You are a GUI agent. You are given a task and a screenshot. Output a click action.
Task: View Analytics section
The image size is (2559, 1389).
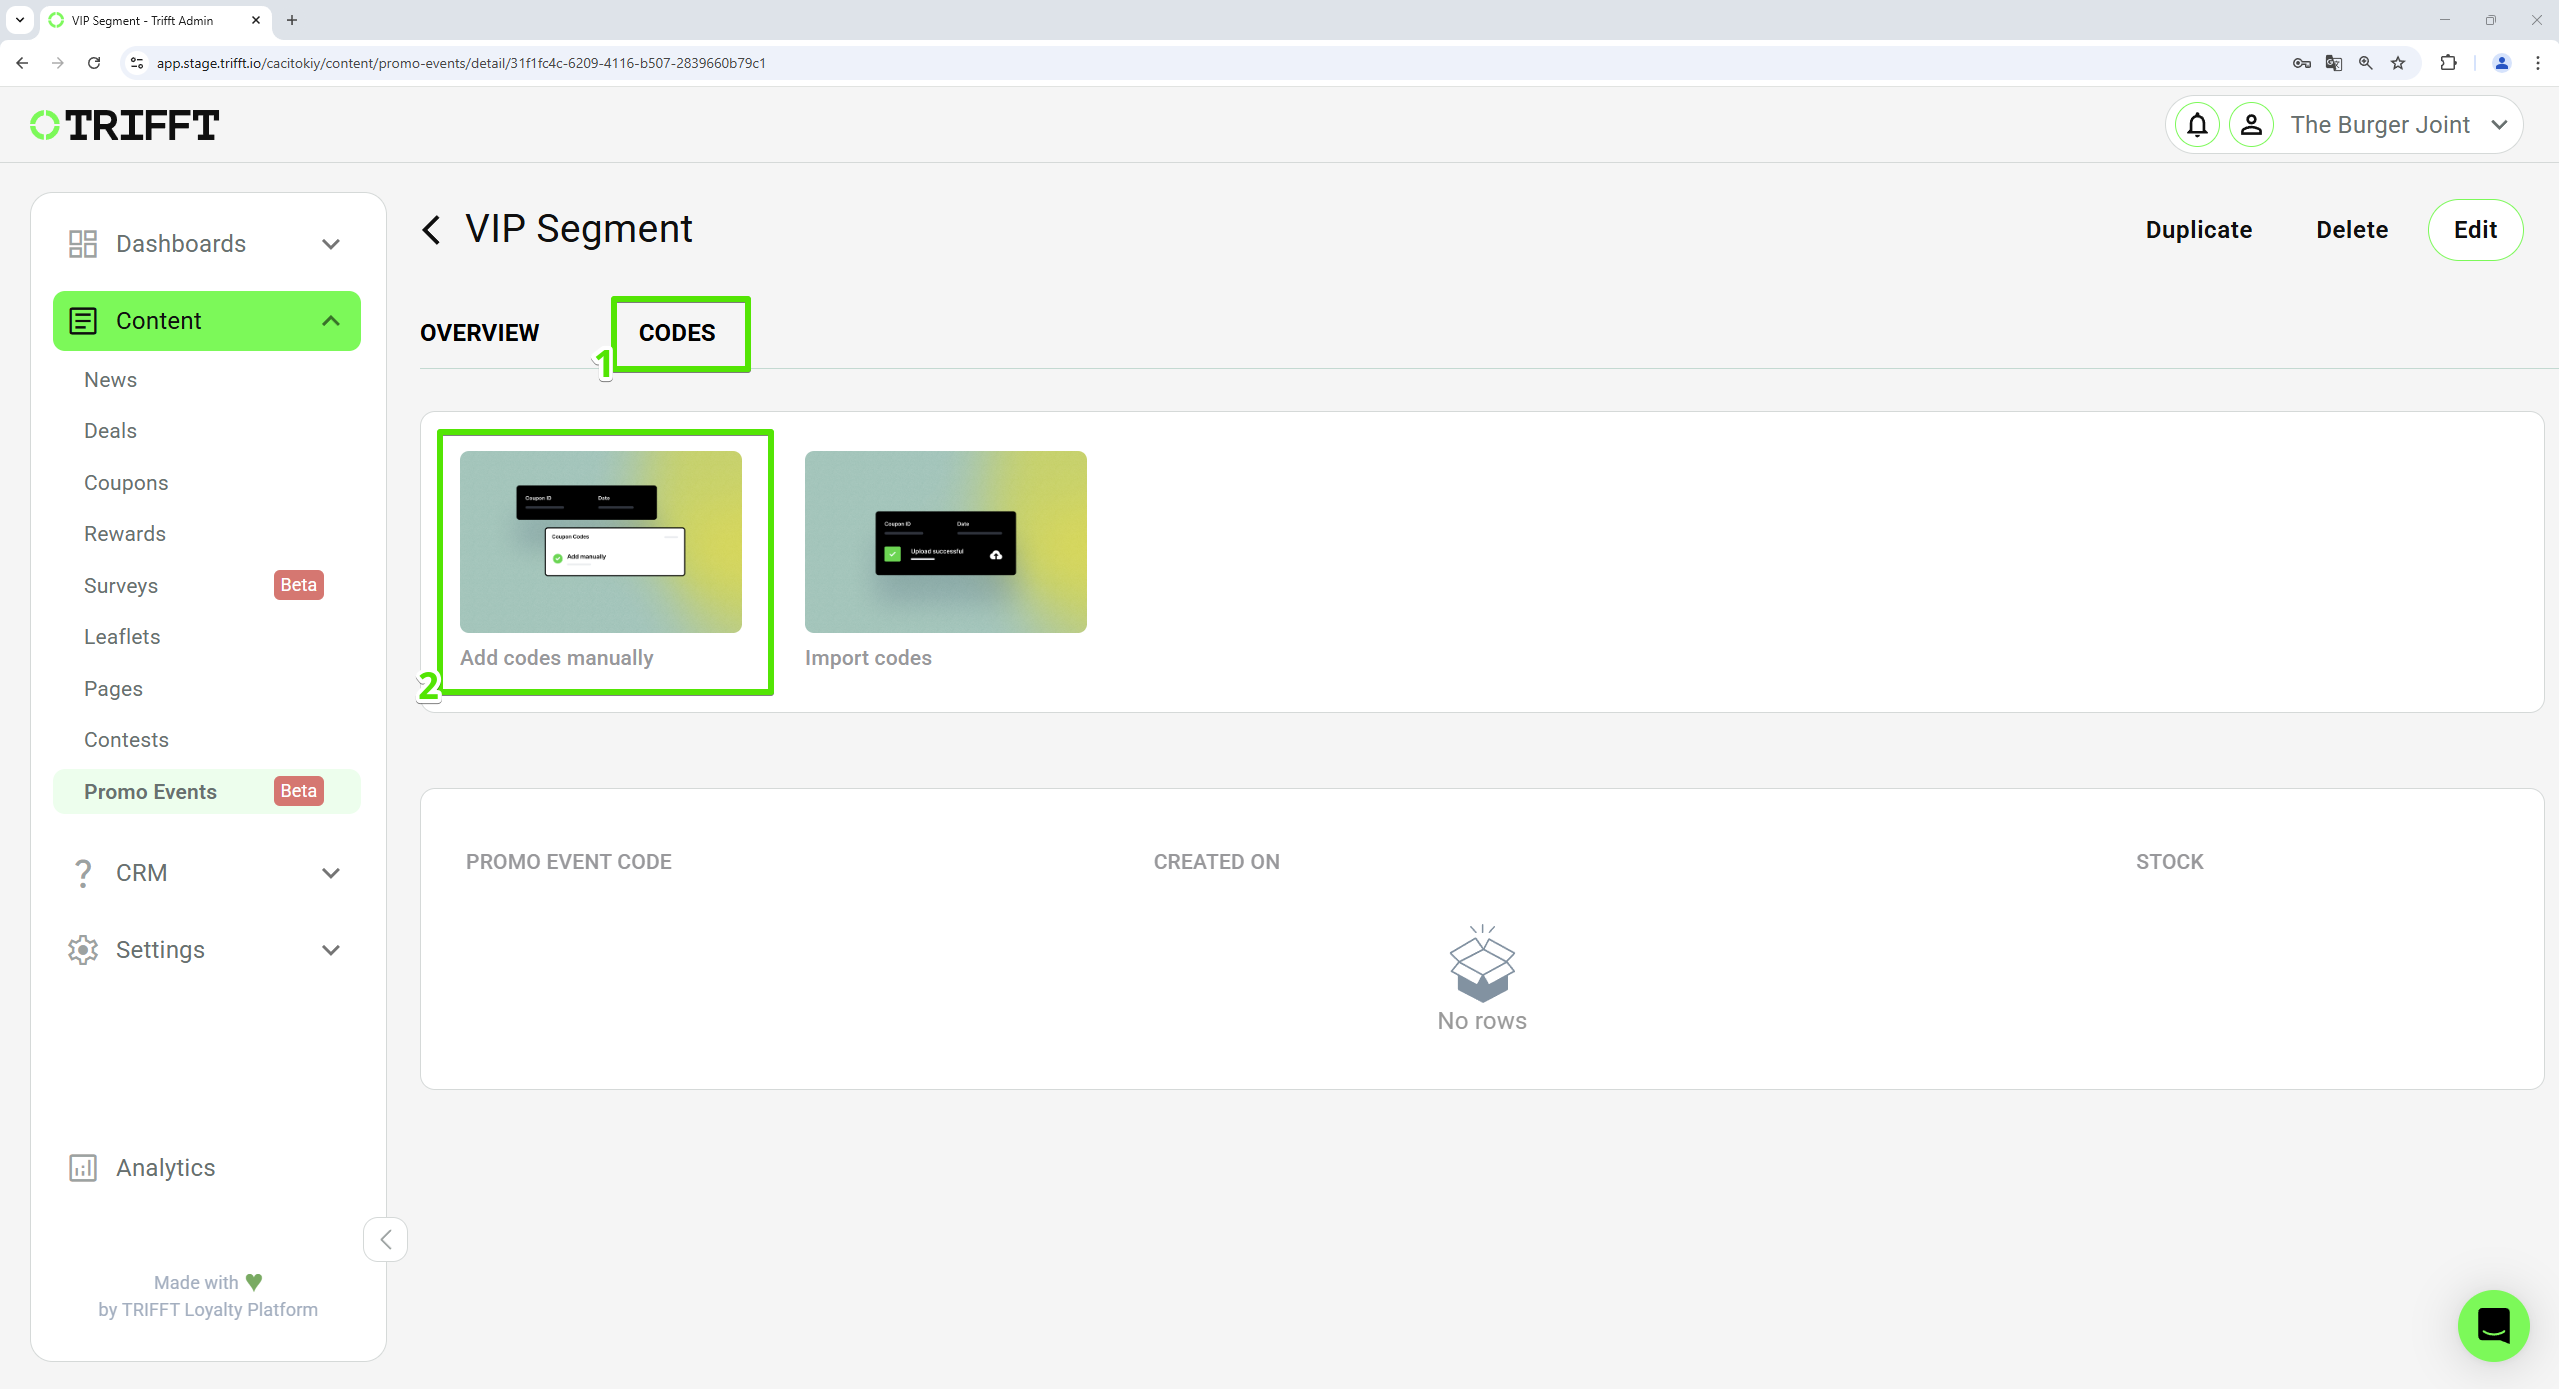[164, 1168]
